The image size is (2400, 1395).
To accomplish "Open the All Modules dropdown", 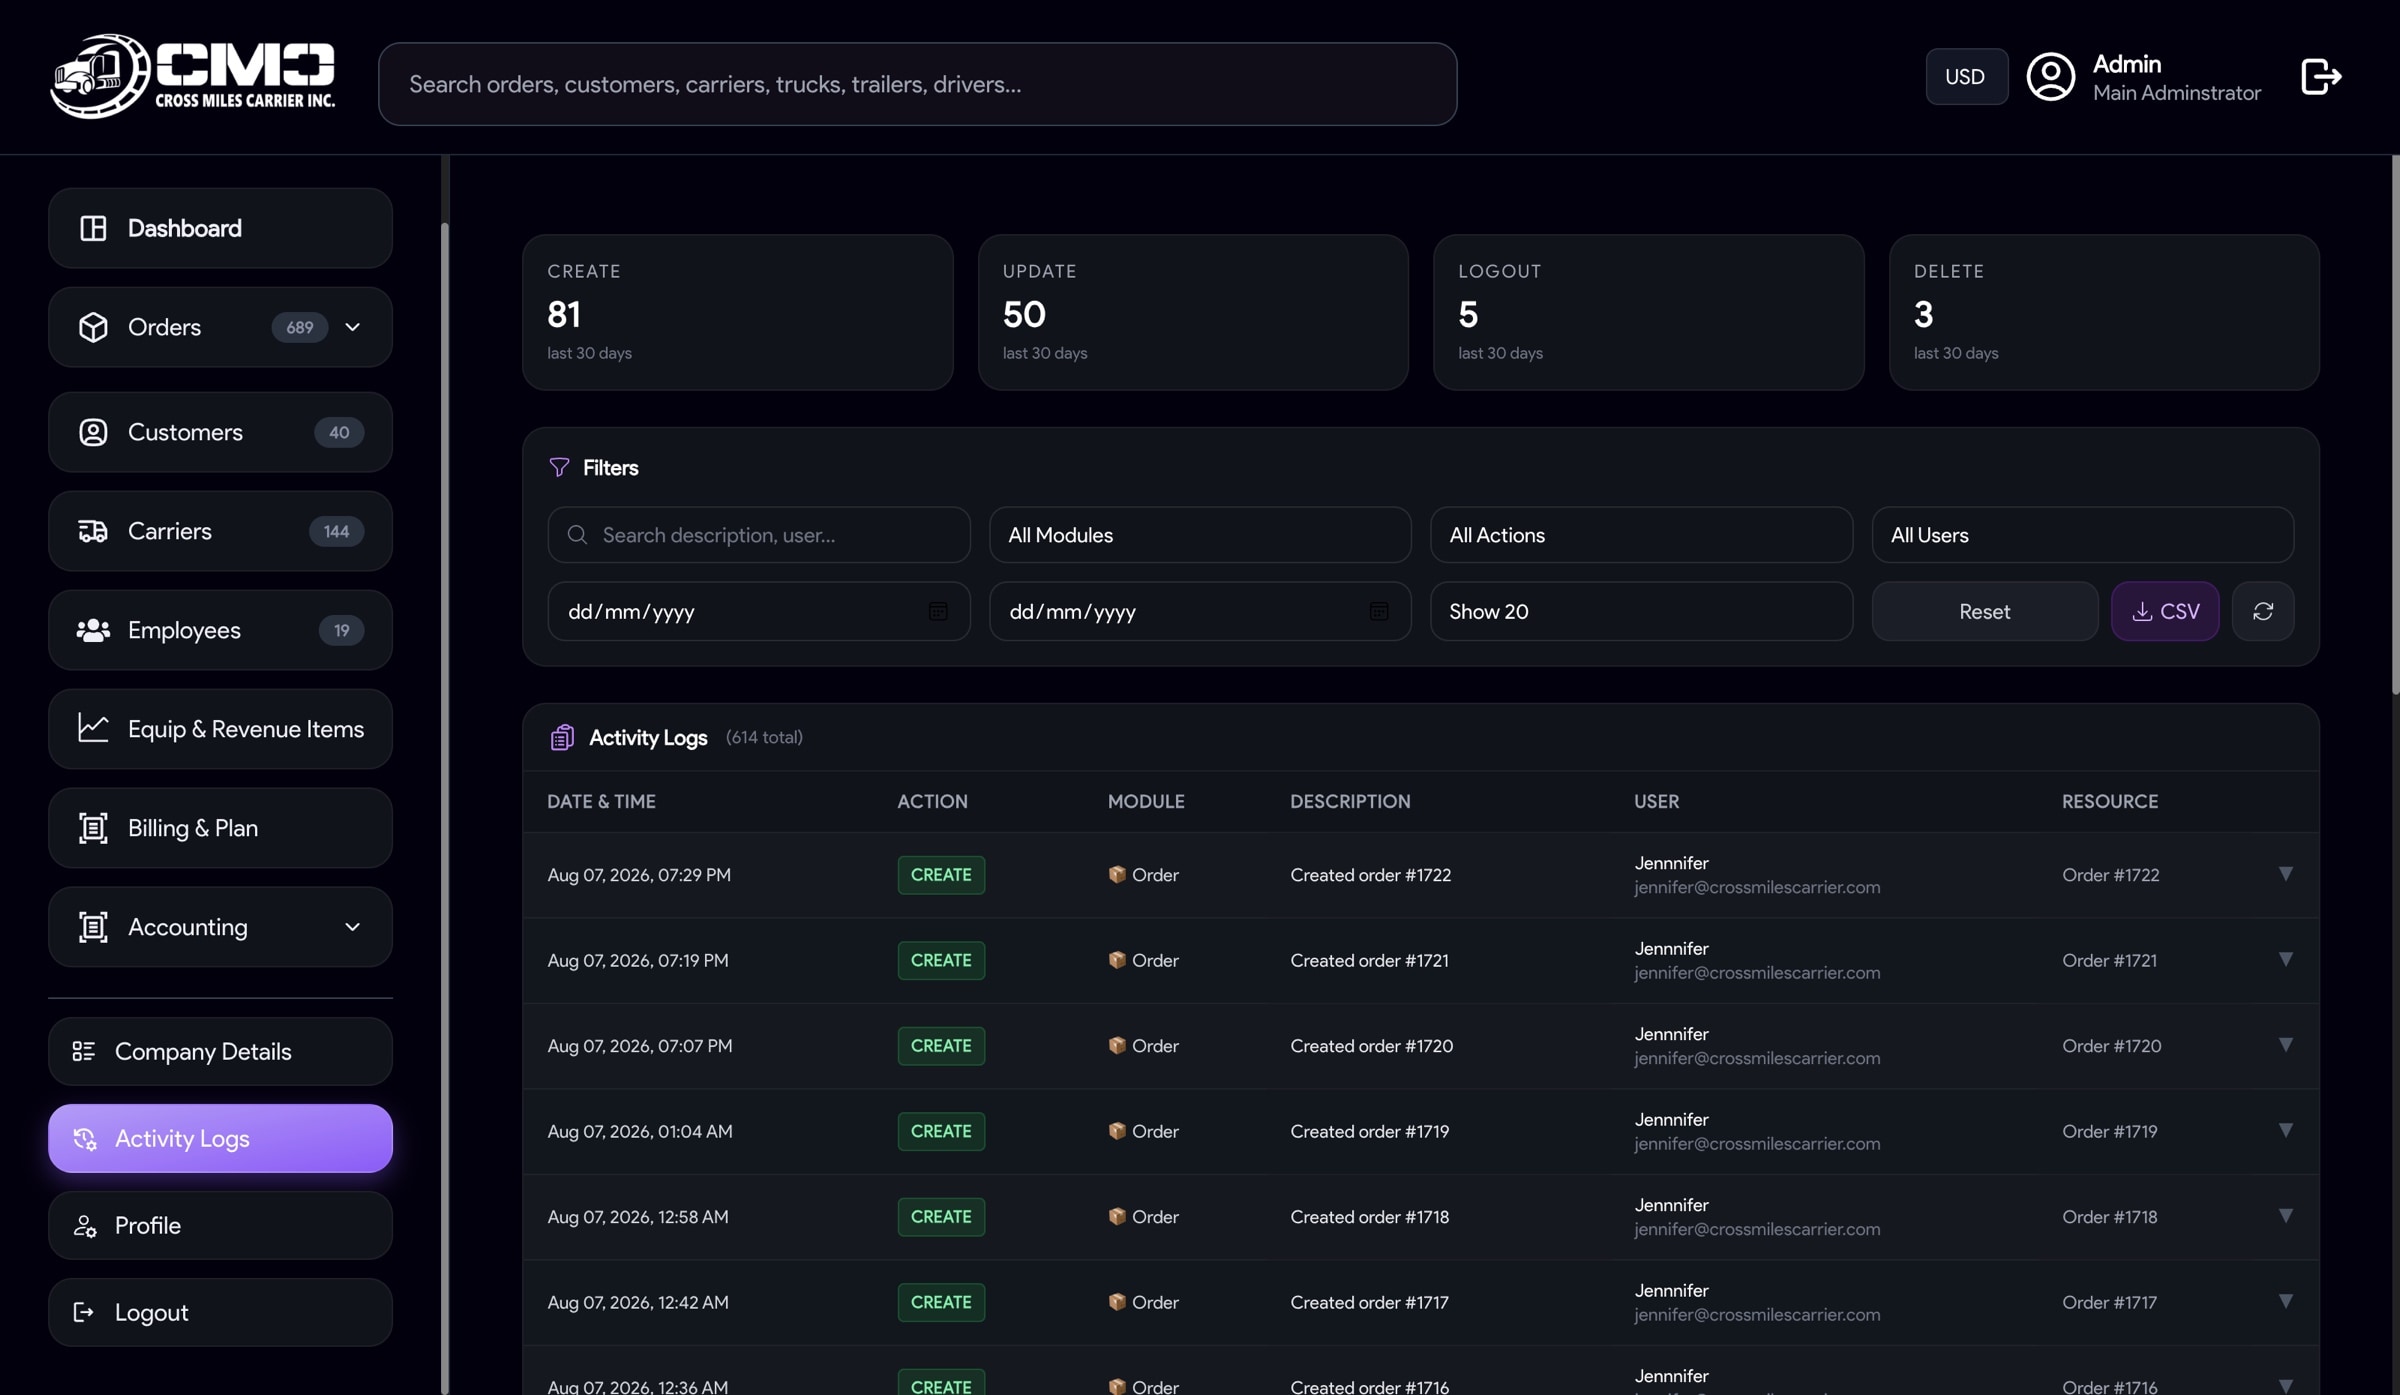I will [x=1200, y=535].
